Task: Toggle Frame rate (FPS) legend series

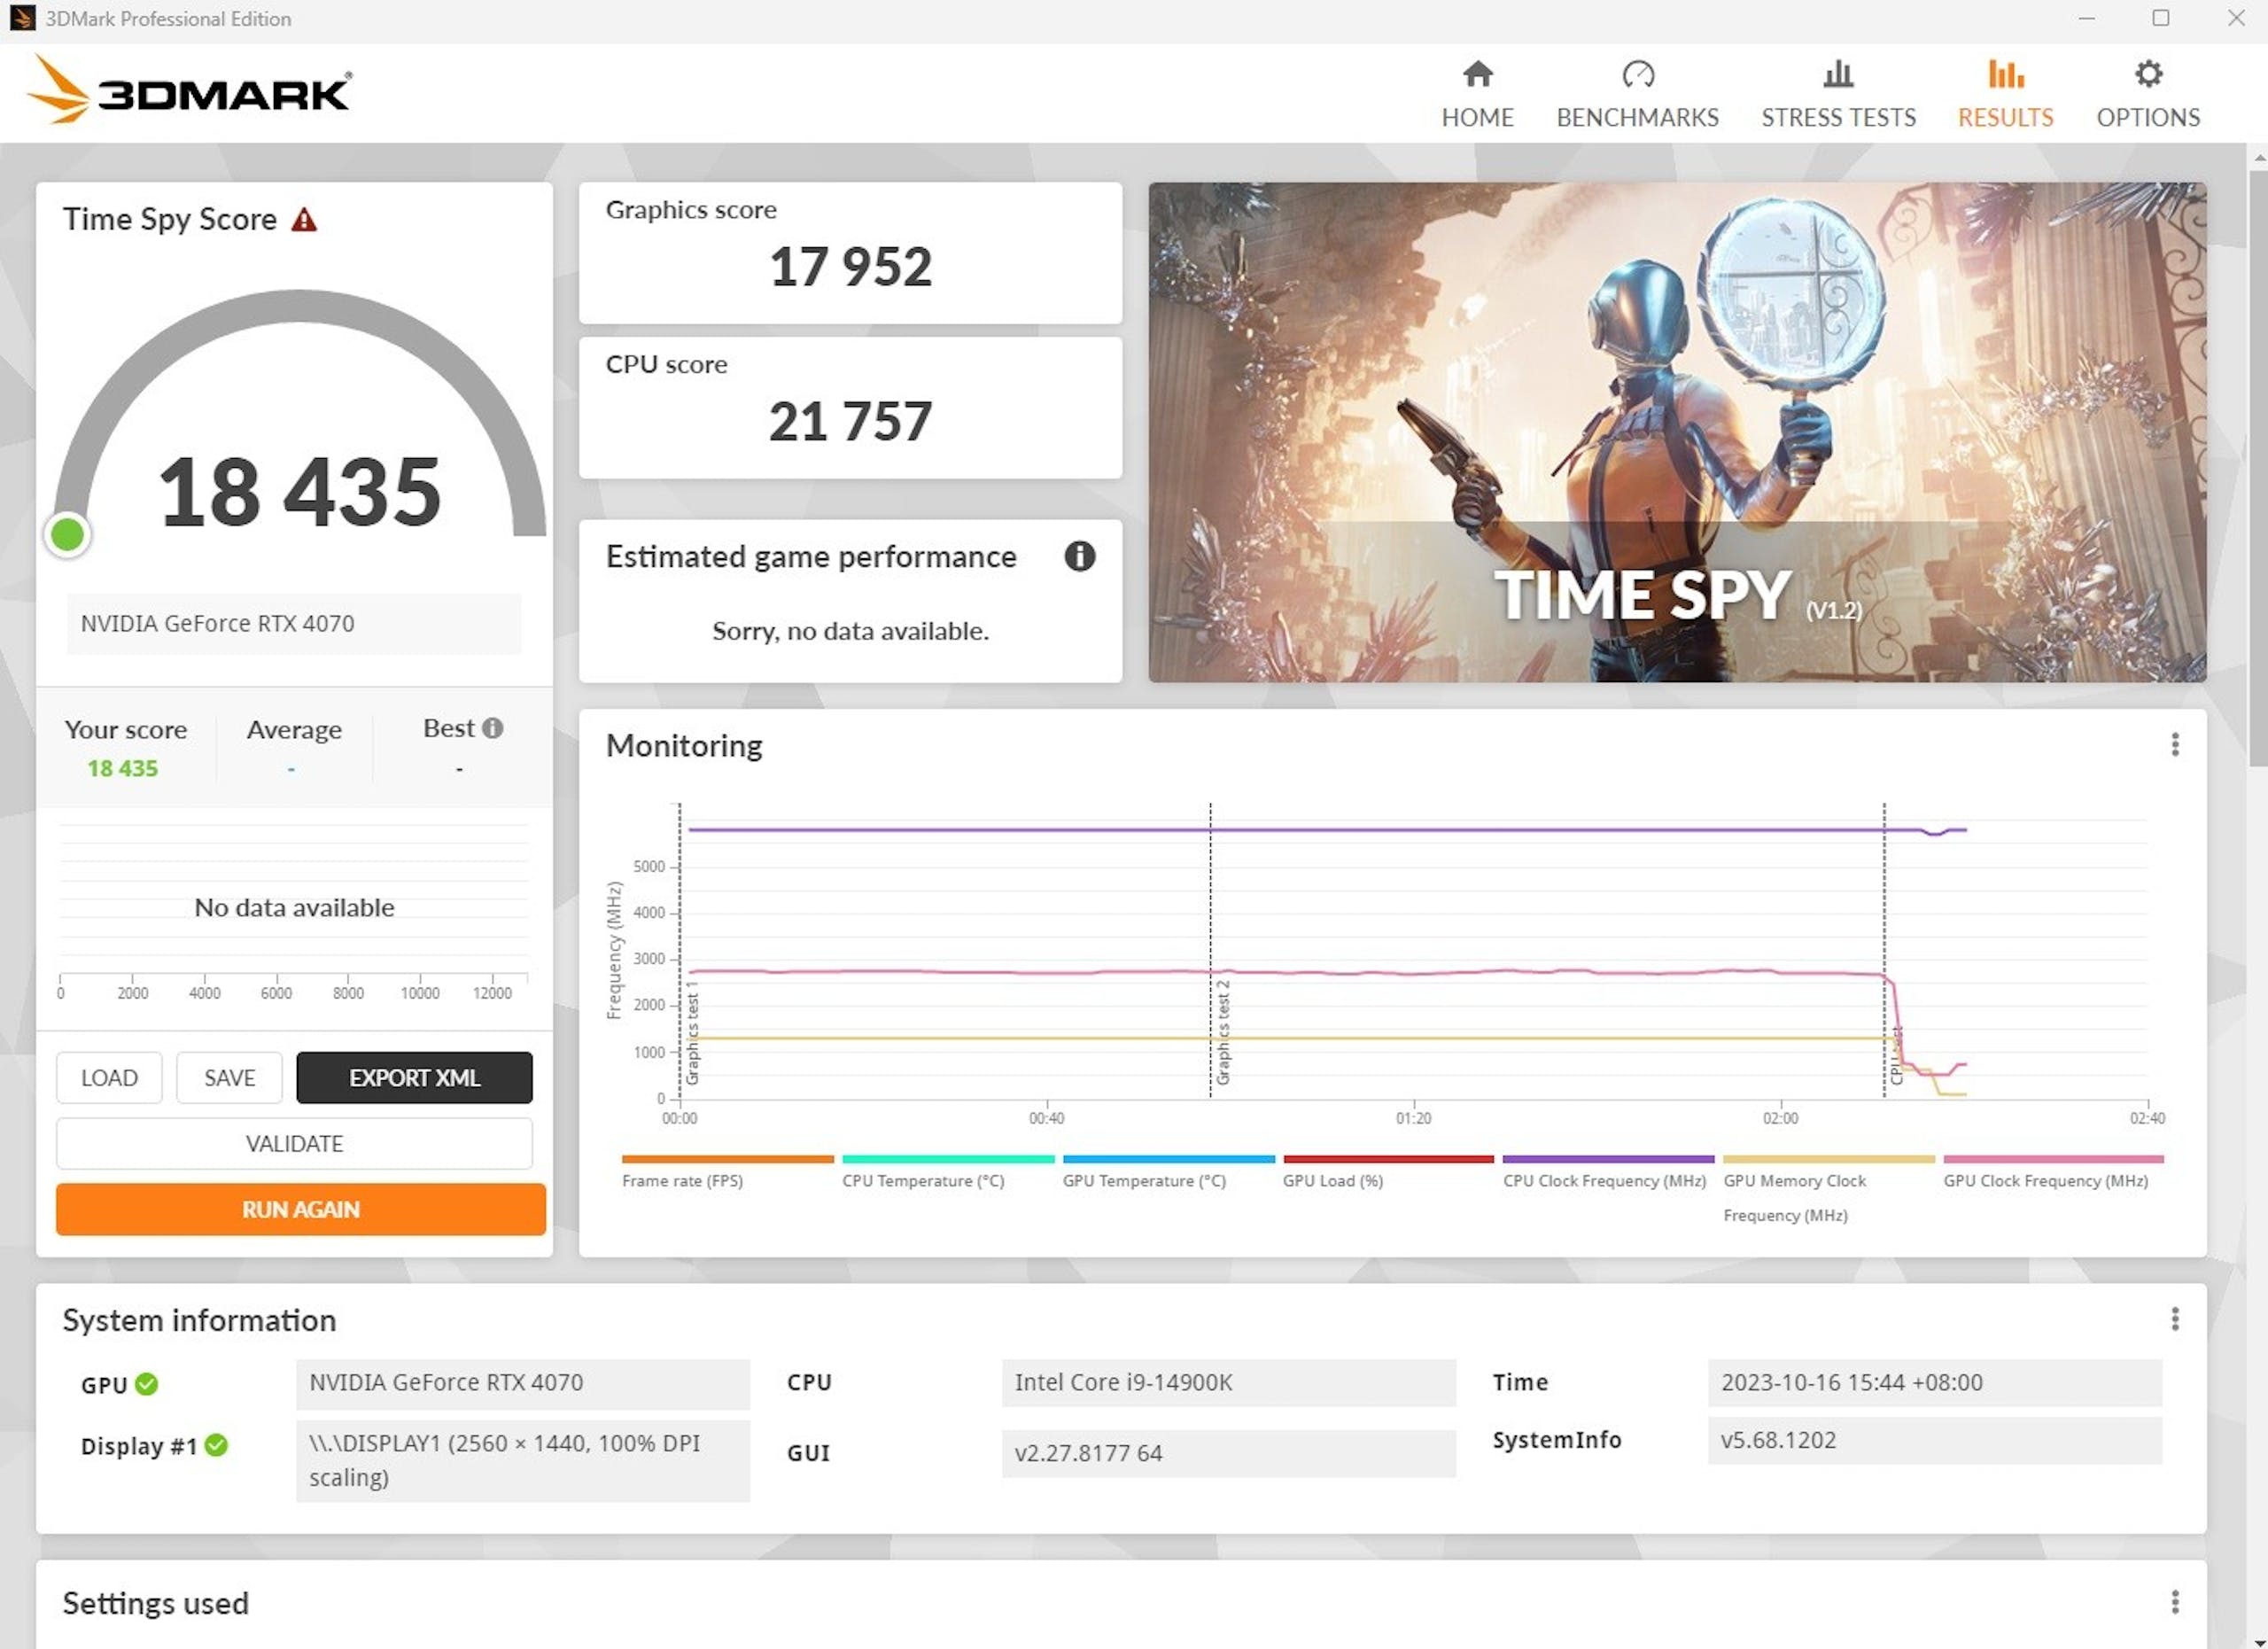Action: coord(682,1181)
